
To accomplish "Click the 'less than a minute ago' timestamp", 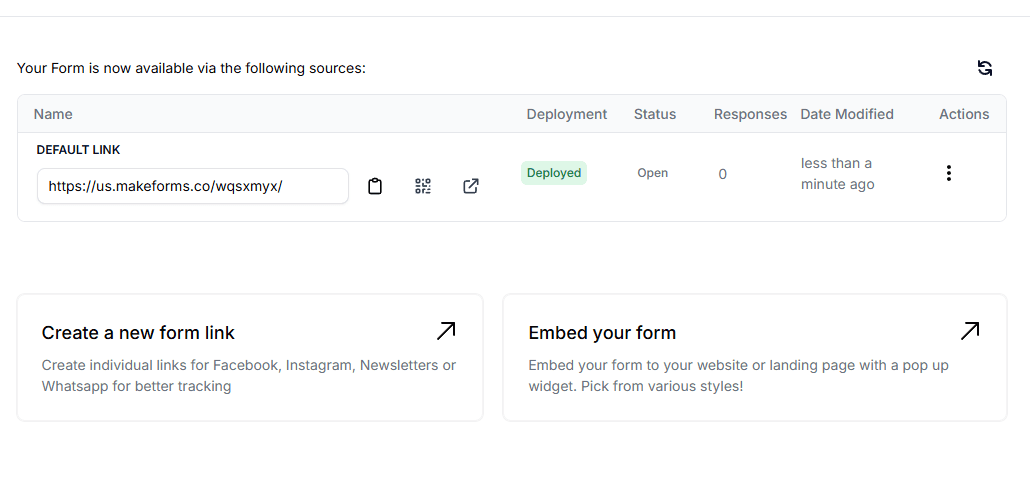I will click(x=837, y=174).
